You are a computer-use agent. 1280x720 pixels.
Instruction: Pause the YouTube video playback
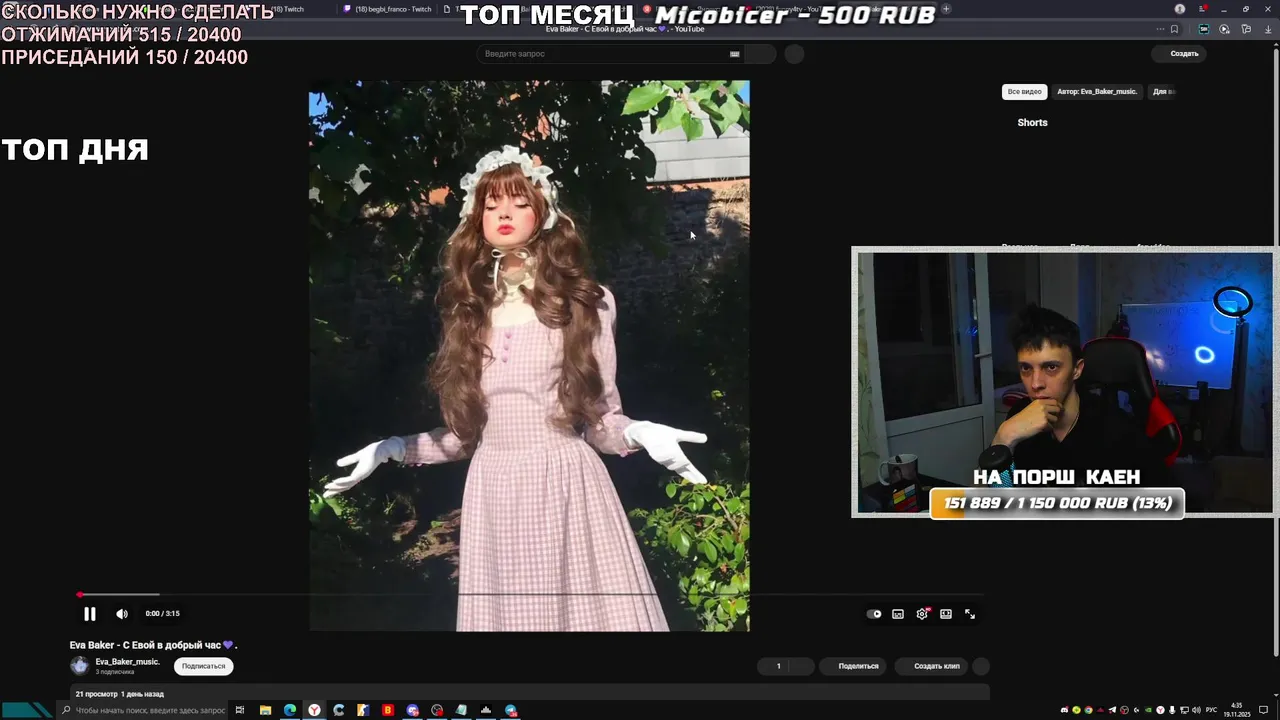(89, 614)
